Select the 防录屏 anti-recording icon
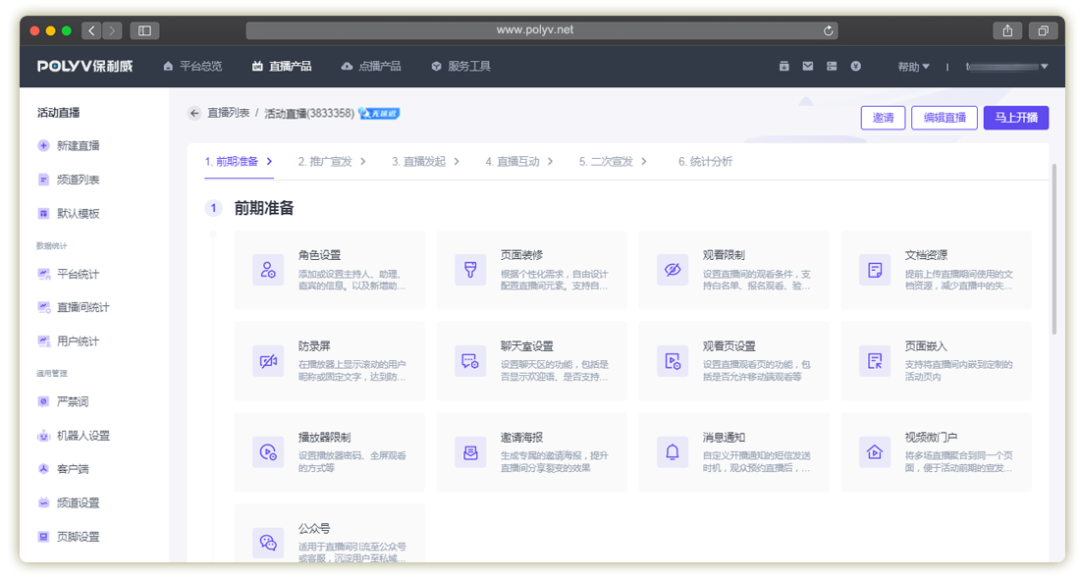Image resolution: width=1080 pixels, height=577 pixels. (x=268, y=360)
